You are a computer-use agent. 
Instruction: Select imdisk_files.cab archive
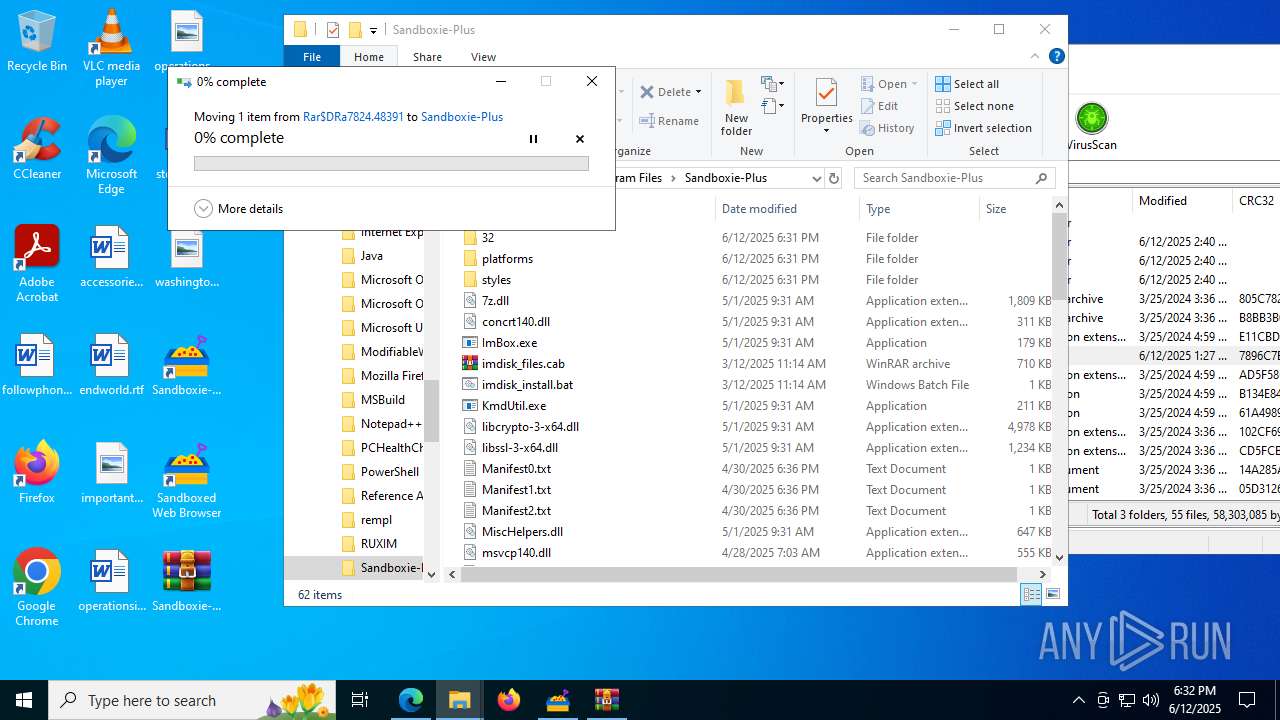(523, 364)
